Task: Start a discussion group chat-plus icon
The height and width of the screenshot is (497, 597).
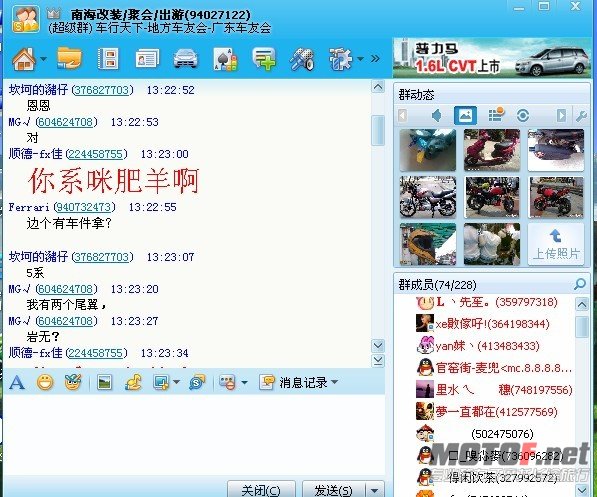Action: (263, 59)
